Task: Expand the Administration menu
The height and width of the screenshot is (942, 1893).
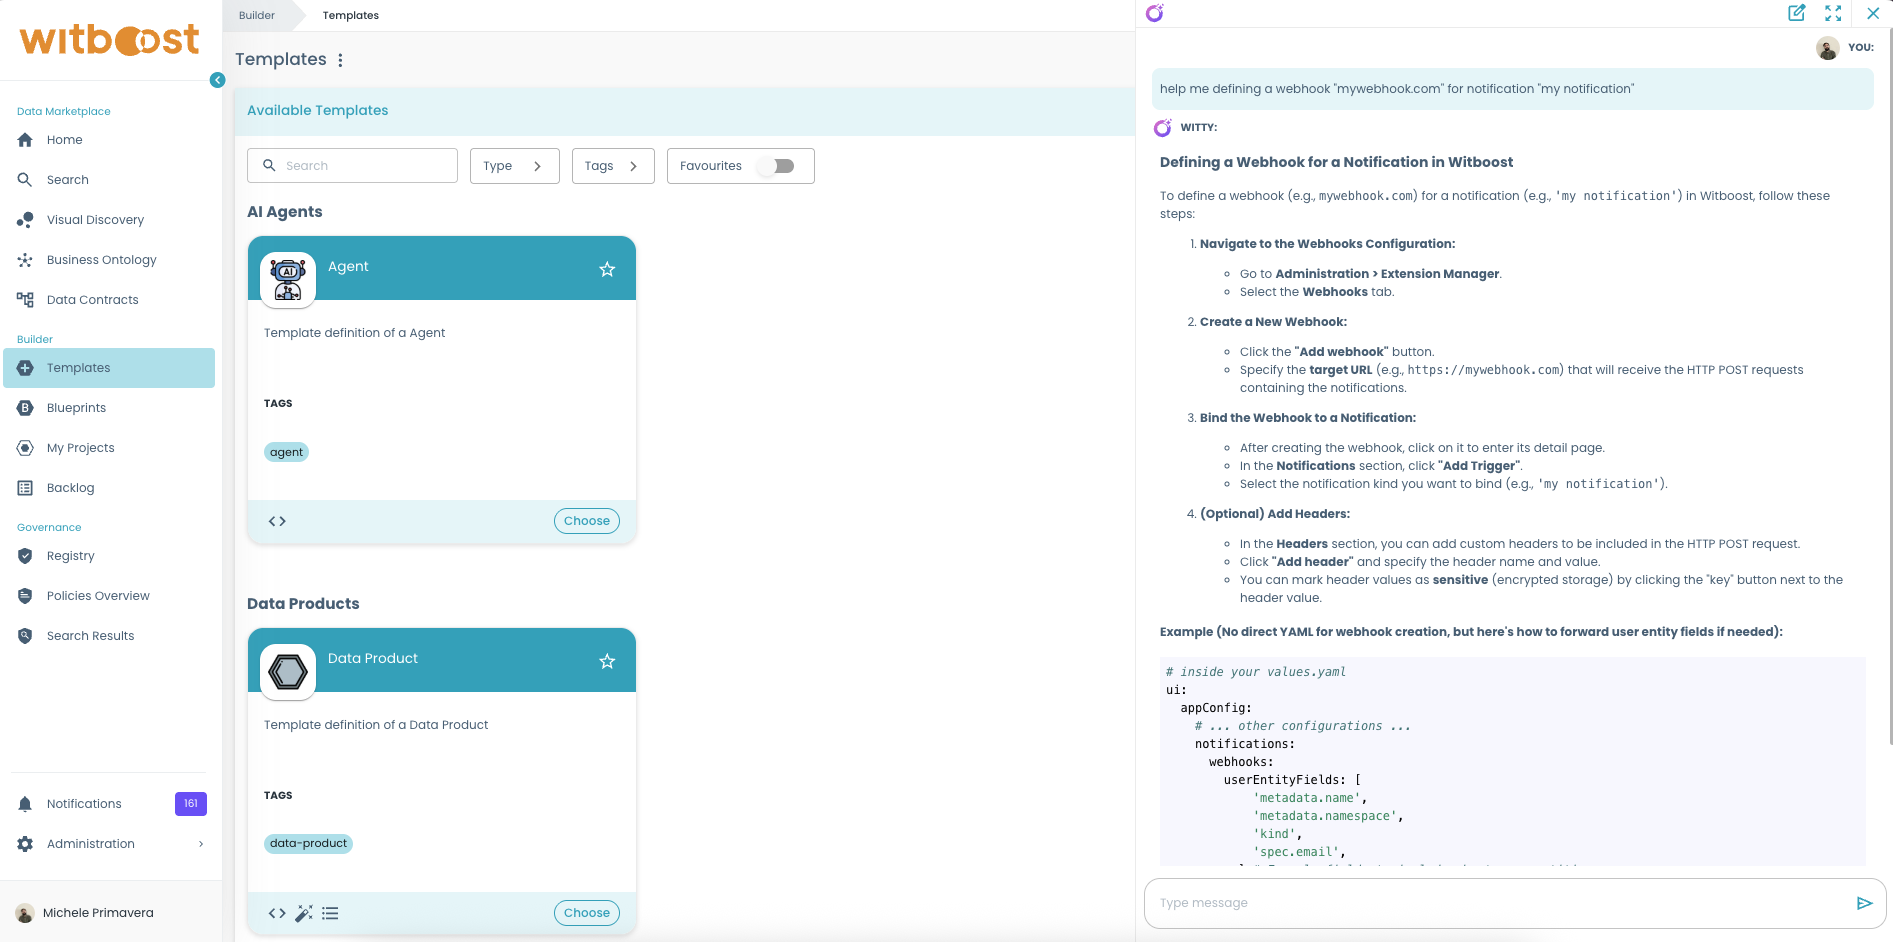Action: (90, 844)
